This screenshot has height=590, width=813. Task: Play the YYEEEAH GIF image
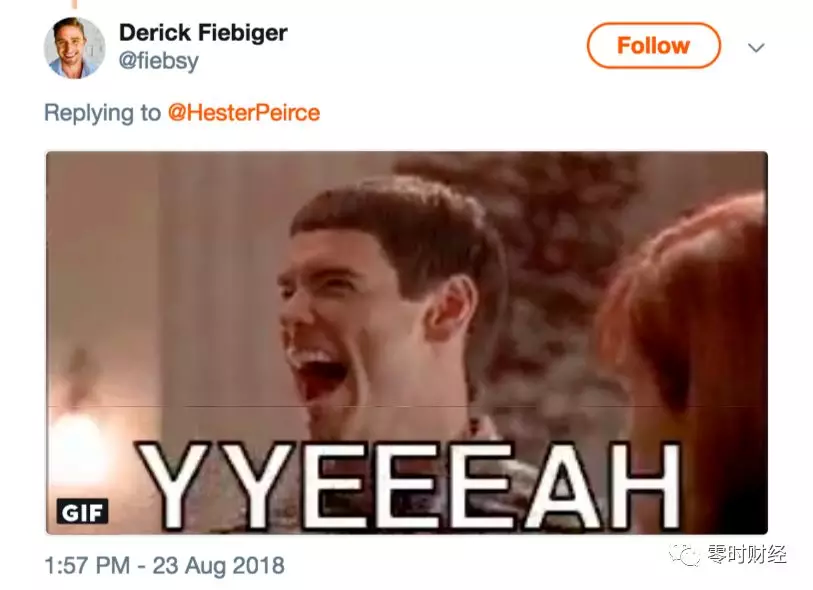pos(406,343)
